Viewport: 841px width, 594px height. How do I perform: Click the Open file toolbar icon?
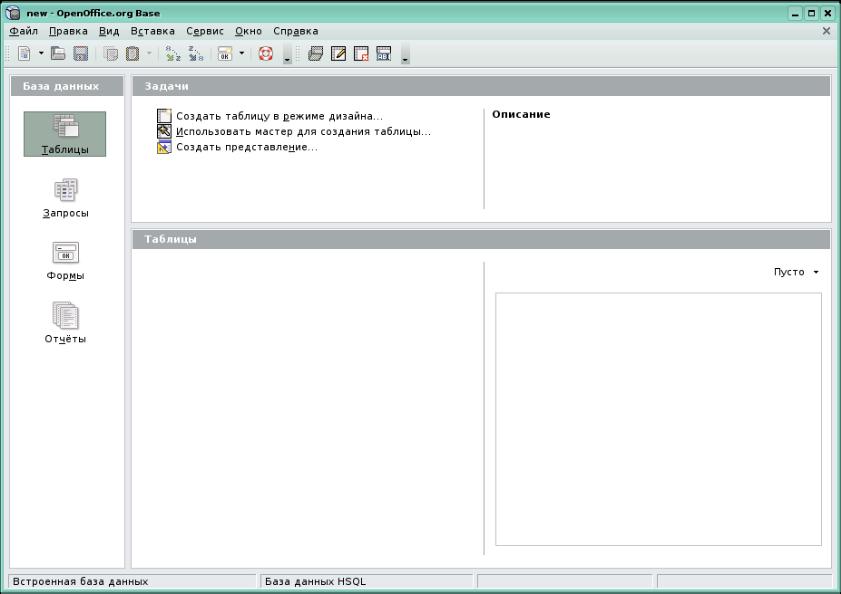point(58,53)
